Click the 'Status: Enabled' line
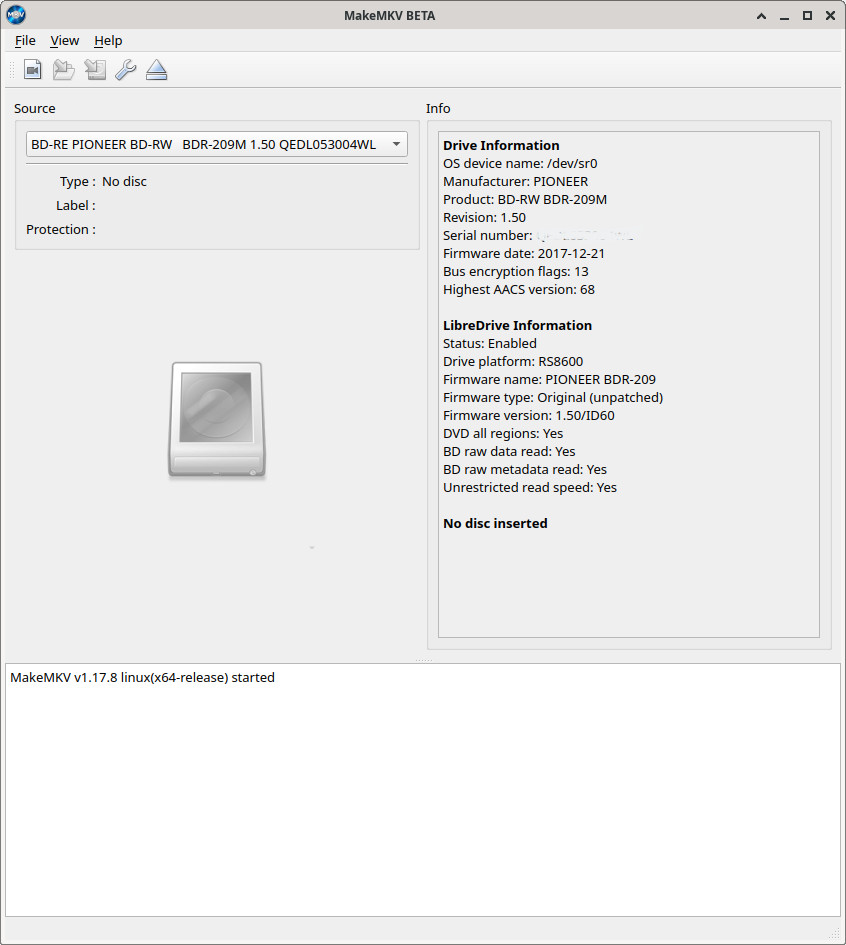846x945 pixels. point(490,344)
